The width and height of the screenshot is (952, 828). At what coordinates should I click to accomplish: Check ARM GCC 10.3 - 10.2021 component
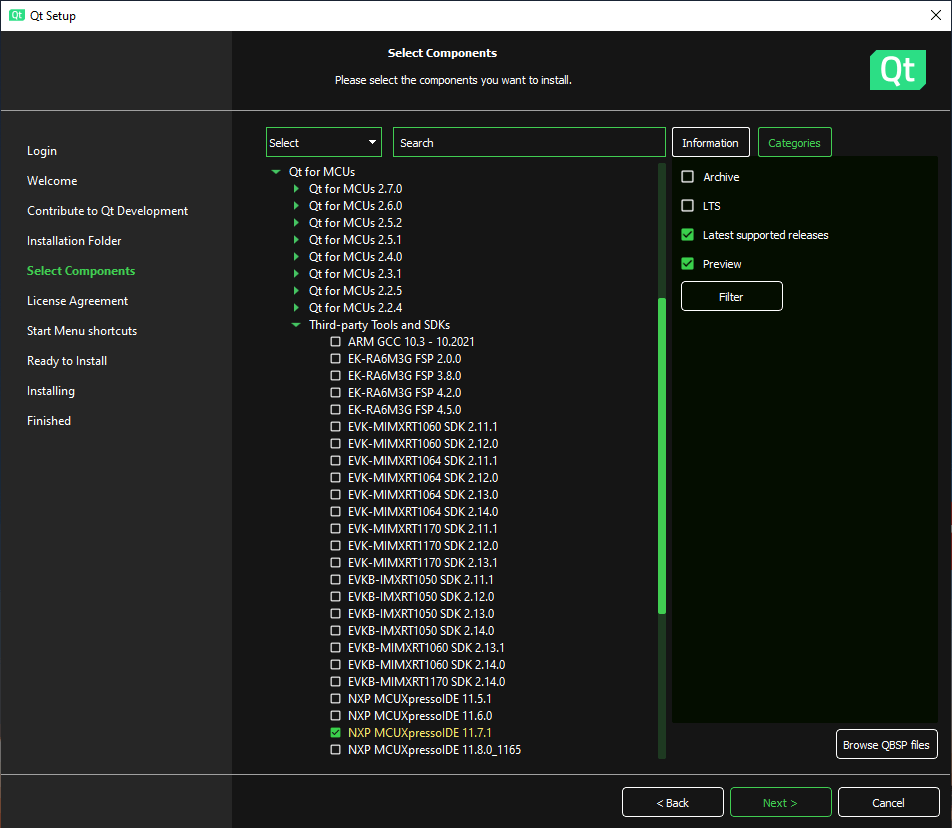(336, 342)
